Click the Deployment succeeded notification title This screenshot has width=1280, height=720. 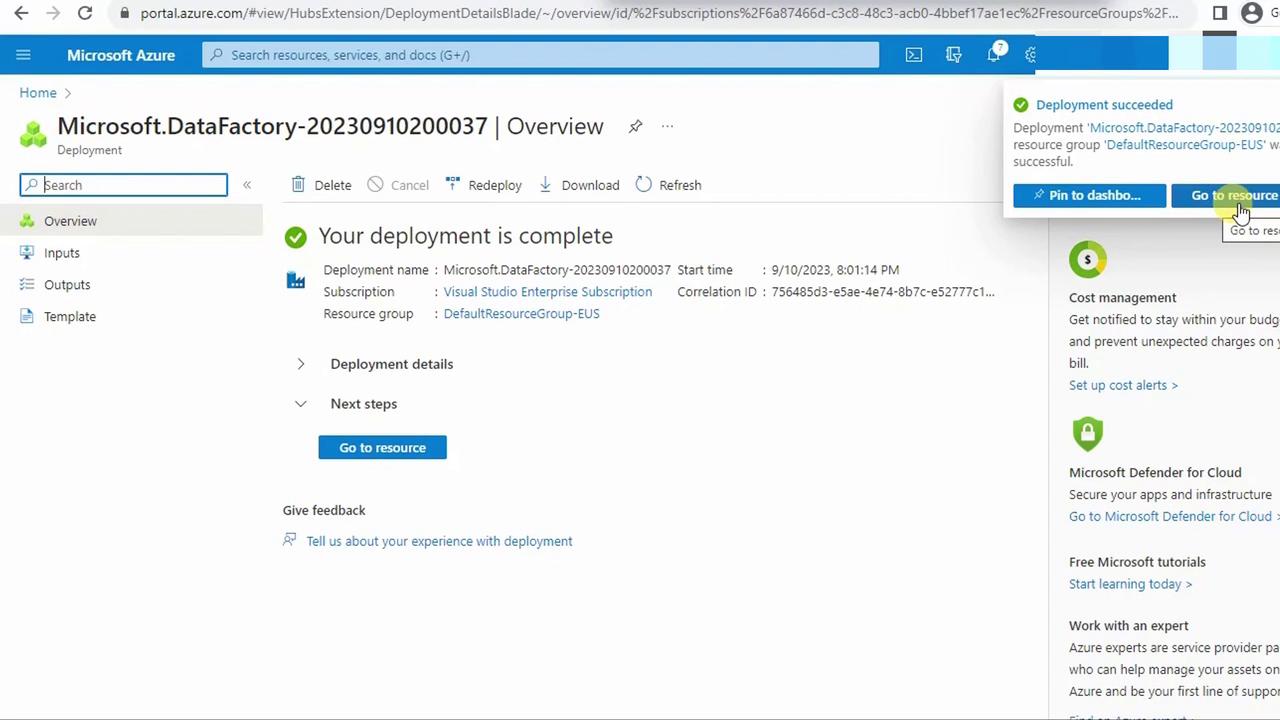(x=1104, y=105)
